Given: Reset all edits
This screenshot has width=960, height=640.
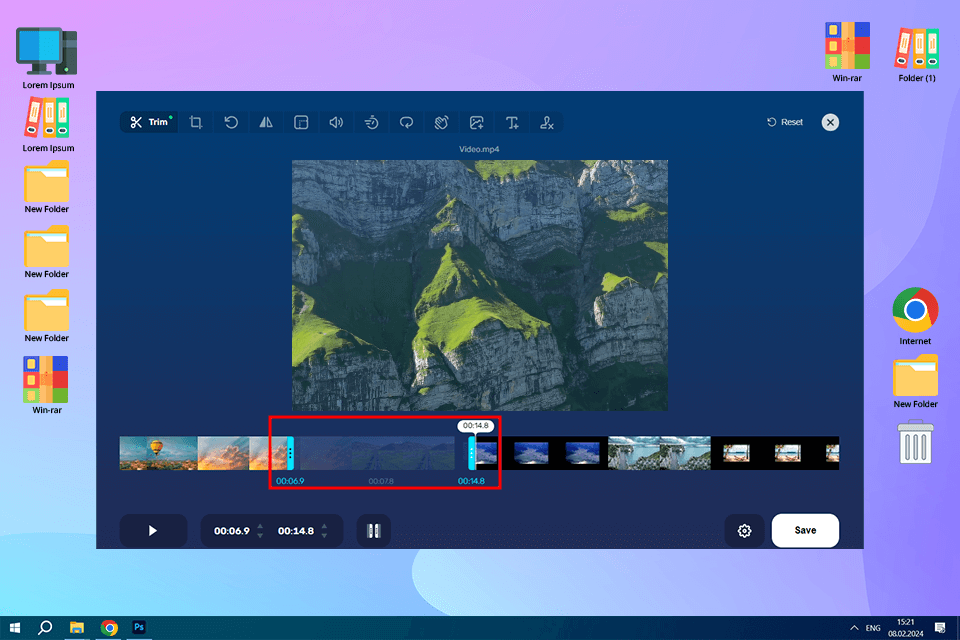Looking at the screenshot, I should pos(785,122).
